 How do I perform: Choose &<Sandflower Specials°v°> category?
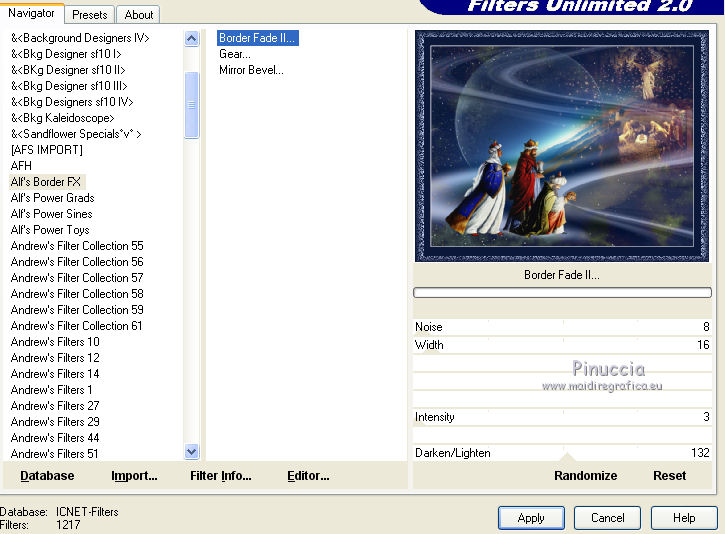pos(76,134)
